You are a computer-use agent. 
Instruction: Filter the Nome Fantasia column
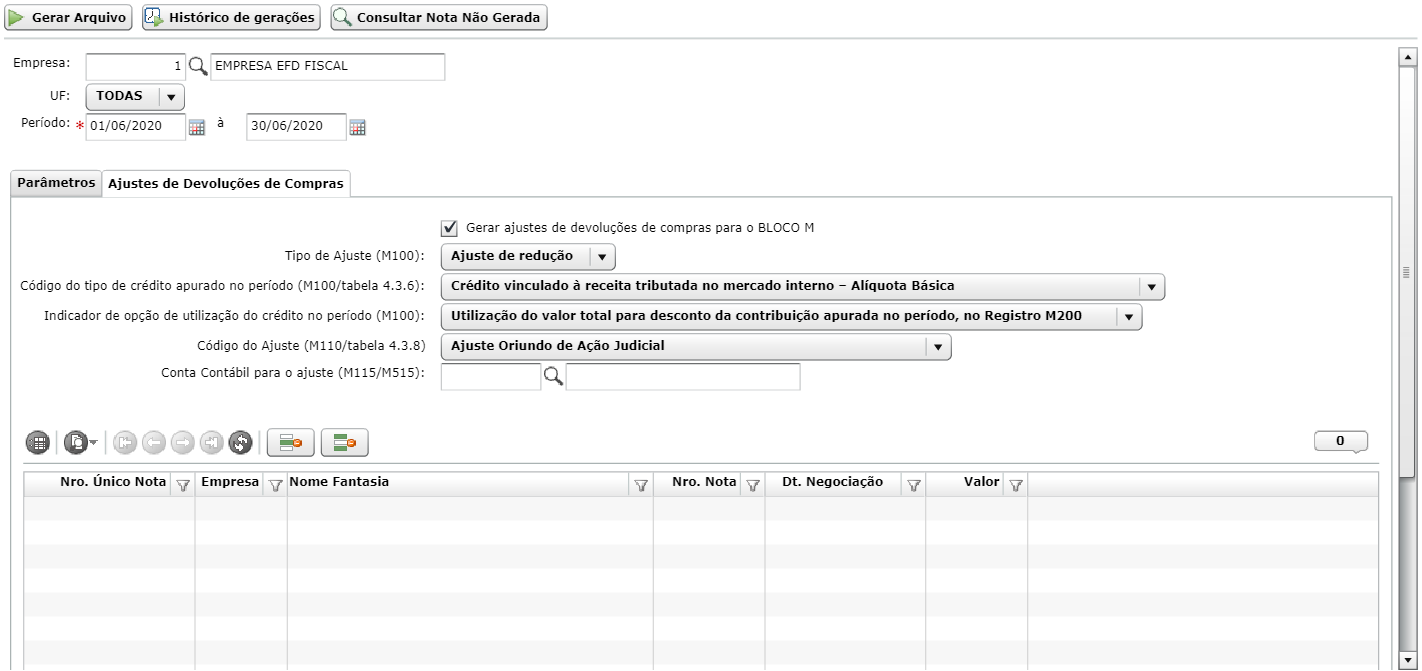pos(641,484)
